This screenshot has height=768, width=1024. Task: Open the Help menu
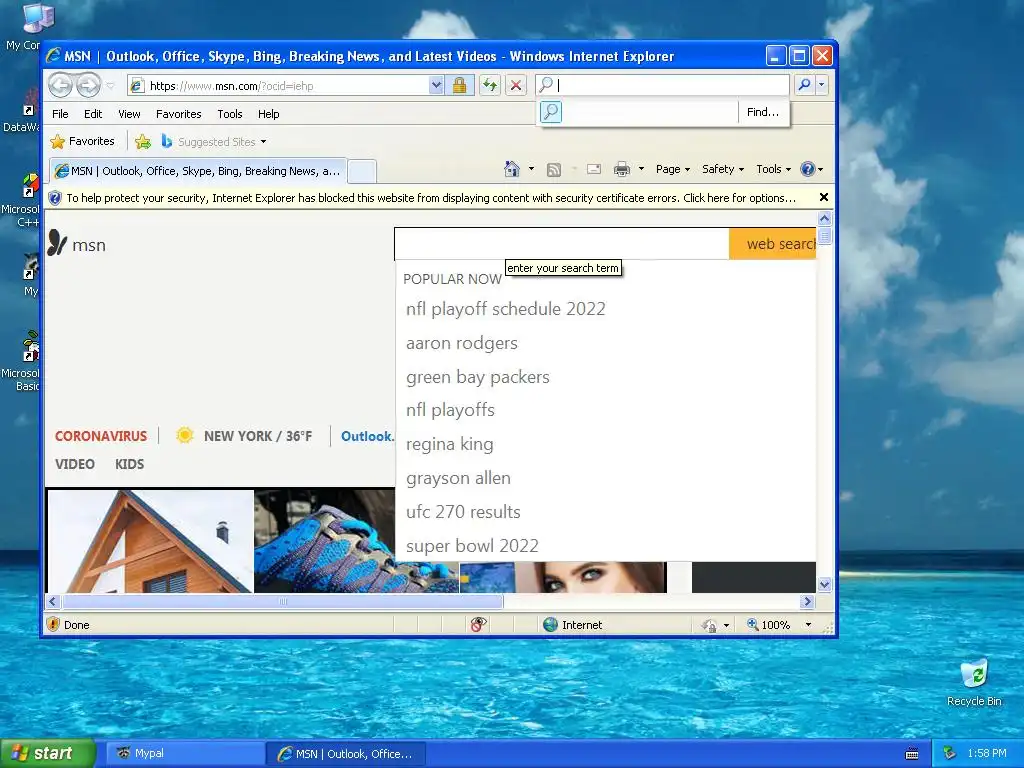pyautogui.click(x=268, y=114)
